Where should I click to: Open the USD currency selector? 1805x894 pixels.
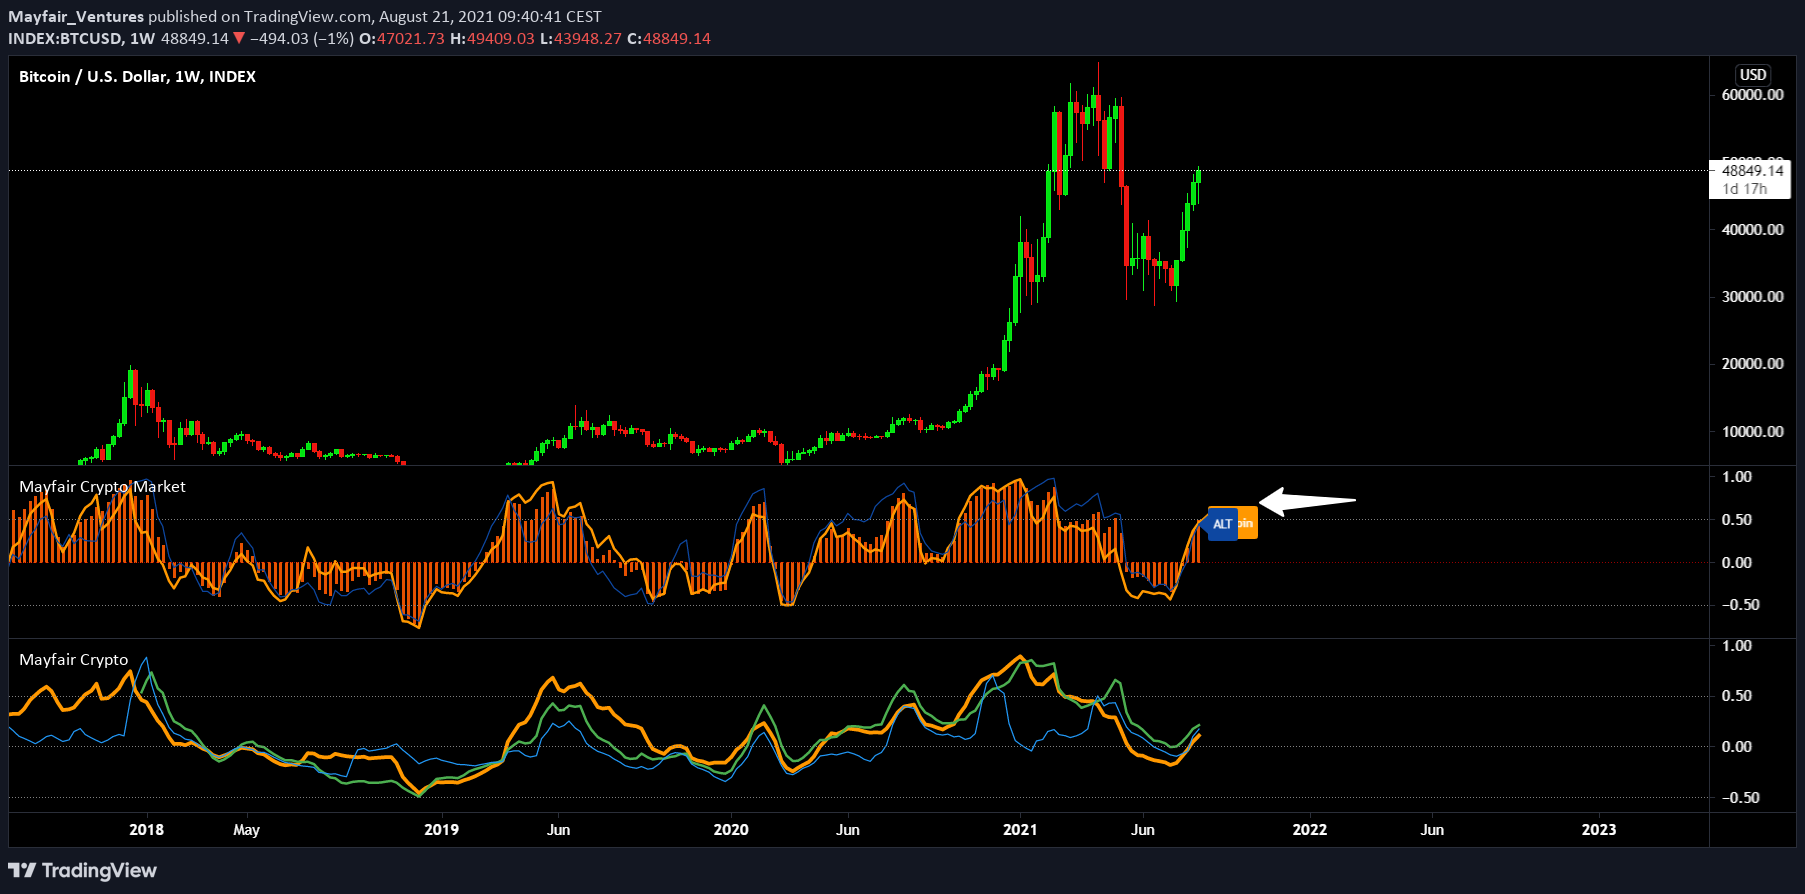click(x=1753, y=74)
